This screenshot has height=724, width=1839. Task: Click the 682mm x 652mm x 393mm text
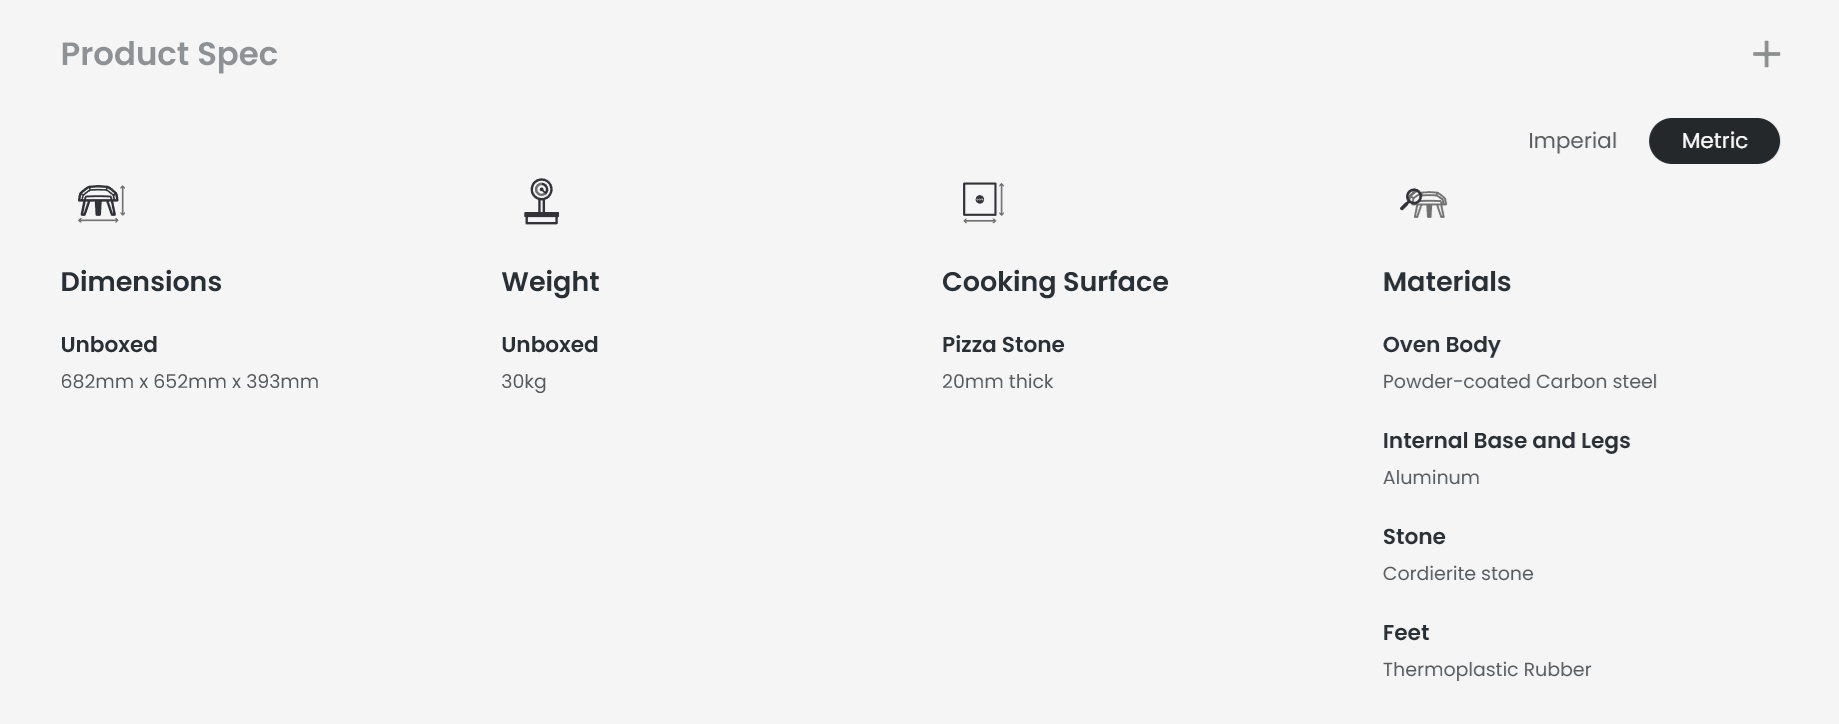pos(190,381)
